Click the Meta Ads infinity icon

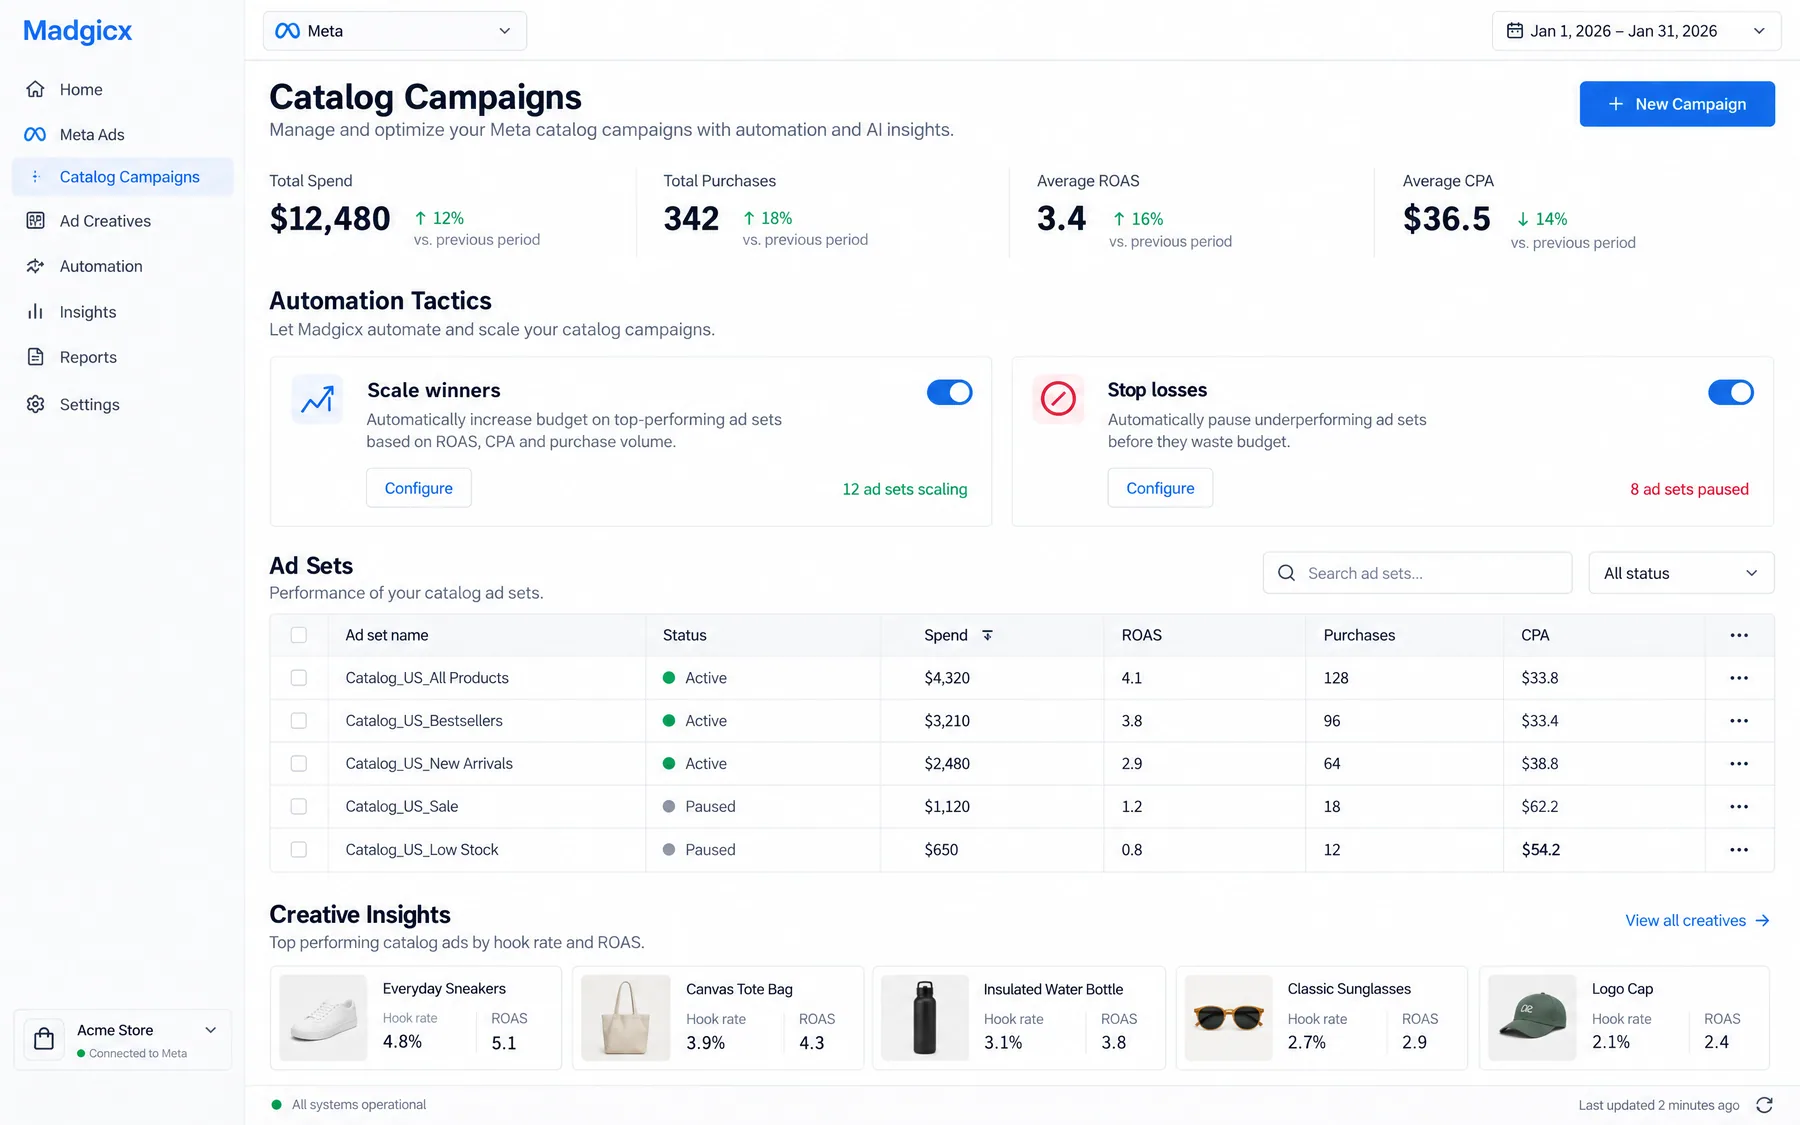click(x=35, y=134)
